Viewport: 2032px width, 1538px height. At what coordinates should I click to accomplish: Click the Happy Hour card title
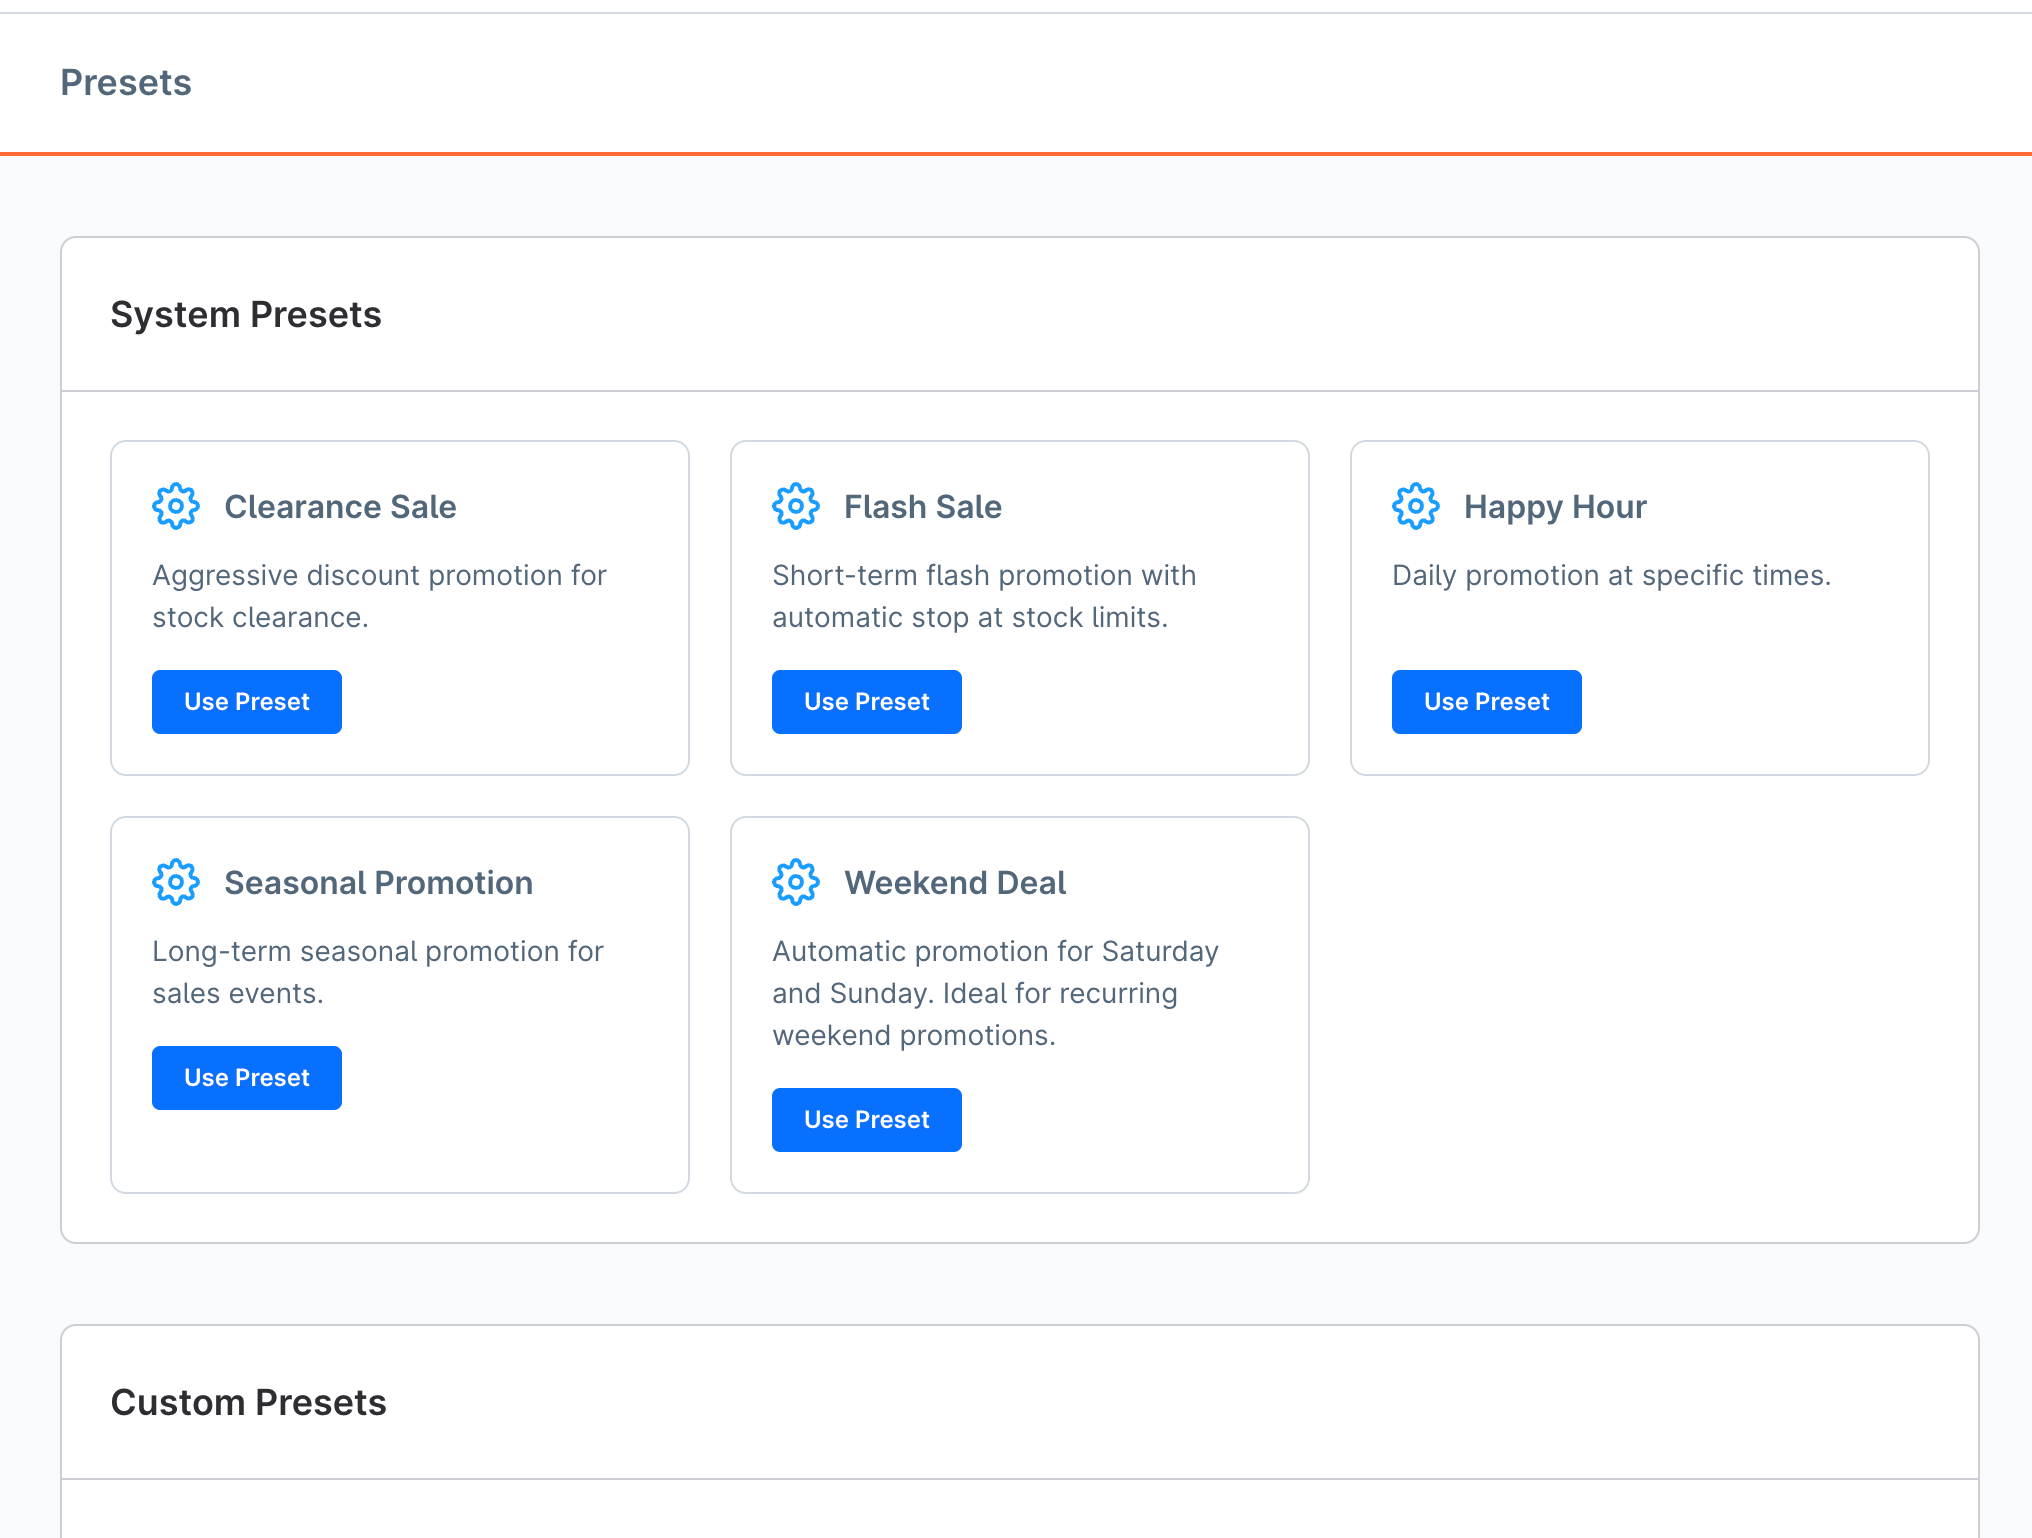(x=1555, y=506)
